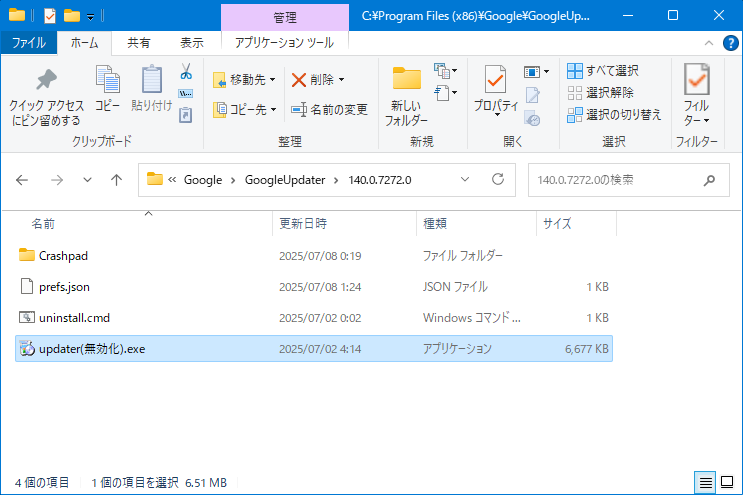Click title bar New Folder quick access icon
743x495 pixels.
pos(72,16)
